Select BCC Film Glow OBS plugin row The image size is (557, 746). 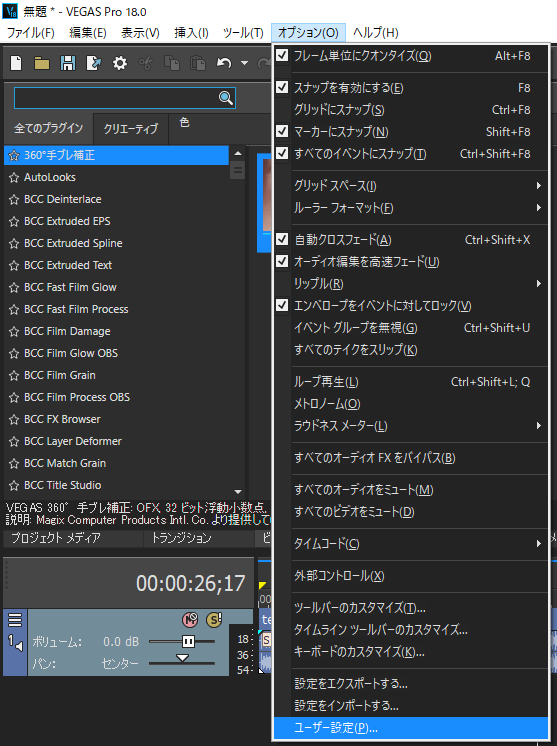coord(116,353)
